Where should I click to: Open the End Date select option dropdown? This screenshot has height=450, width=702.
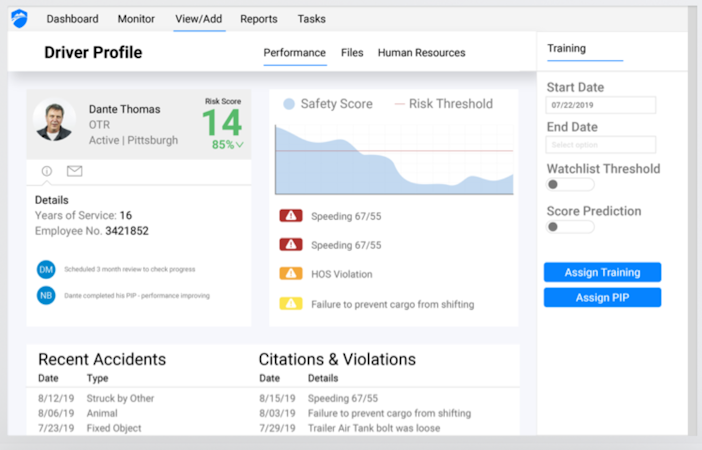click(x=601, y=145)
